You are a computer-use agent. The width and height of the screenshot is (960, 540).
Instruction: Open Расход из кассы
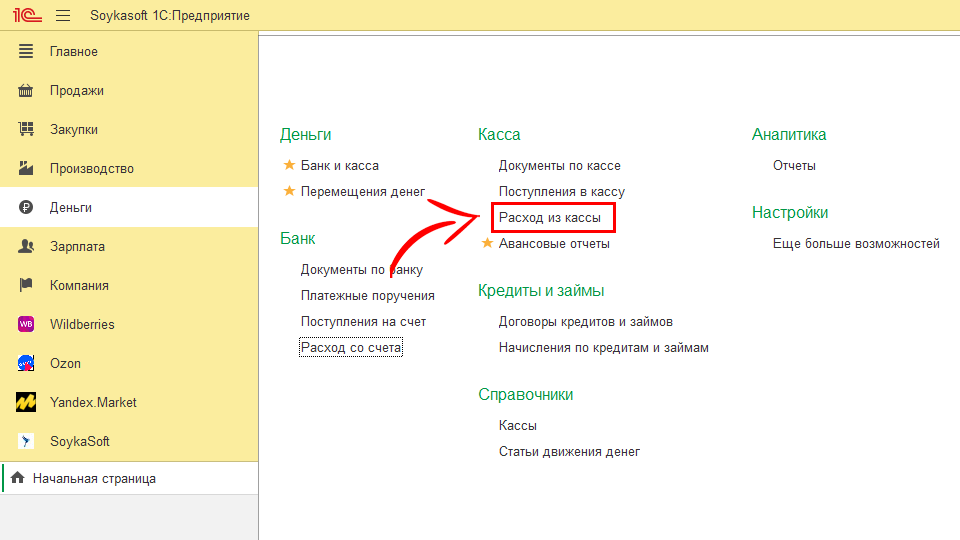550,217
